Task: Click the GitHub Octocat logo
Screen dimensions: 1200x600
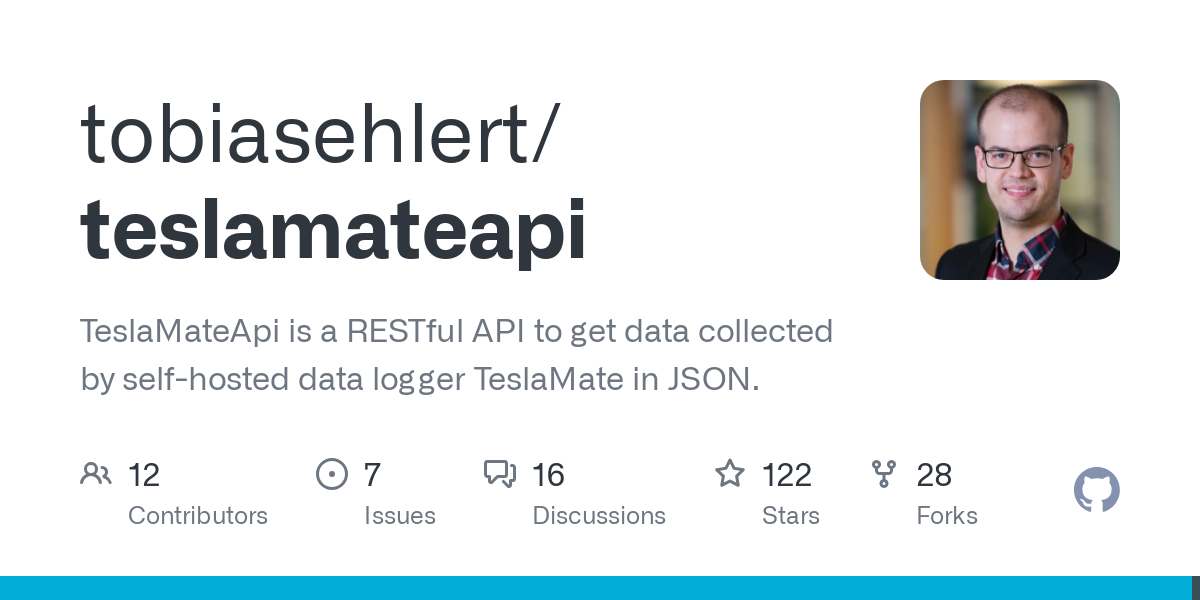Action: pos(1097,490)
